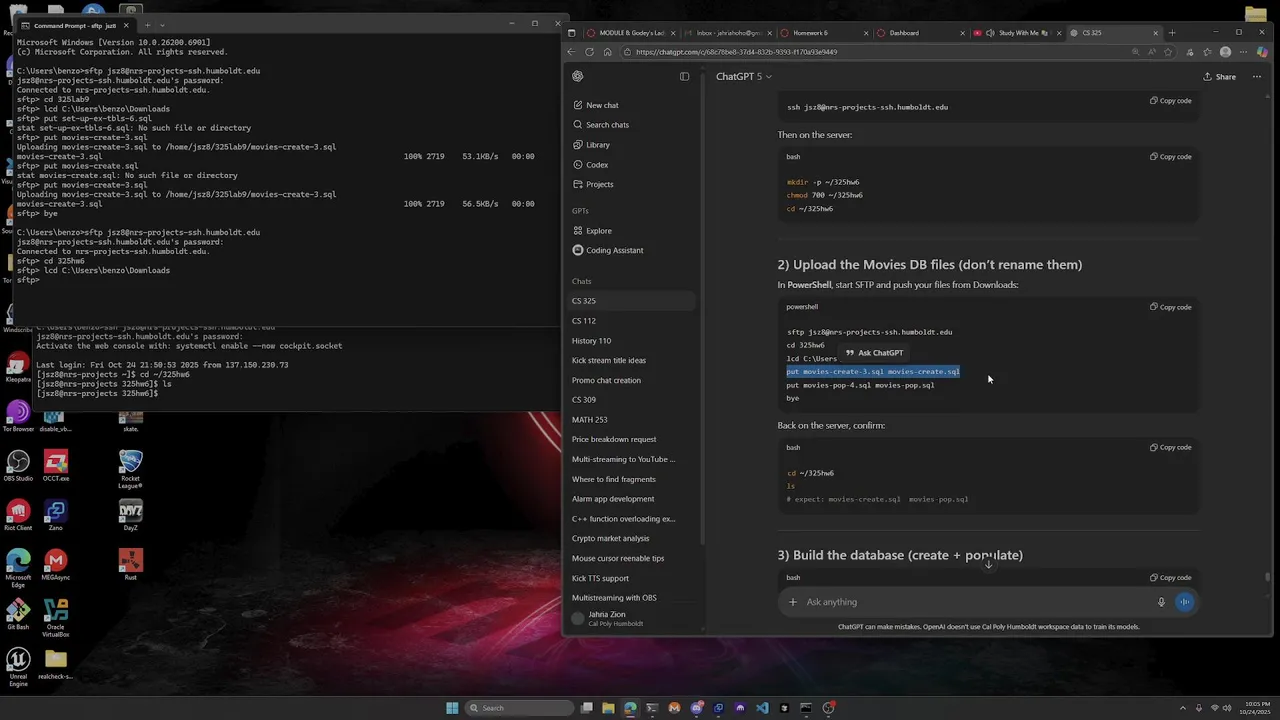Open the History 110 chat
The width and height of the screenshot is (1280, 720).
click(x=631, y=341)
